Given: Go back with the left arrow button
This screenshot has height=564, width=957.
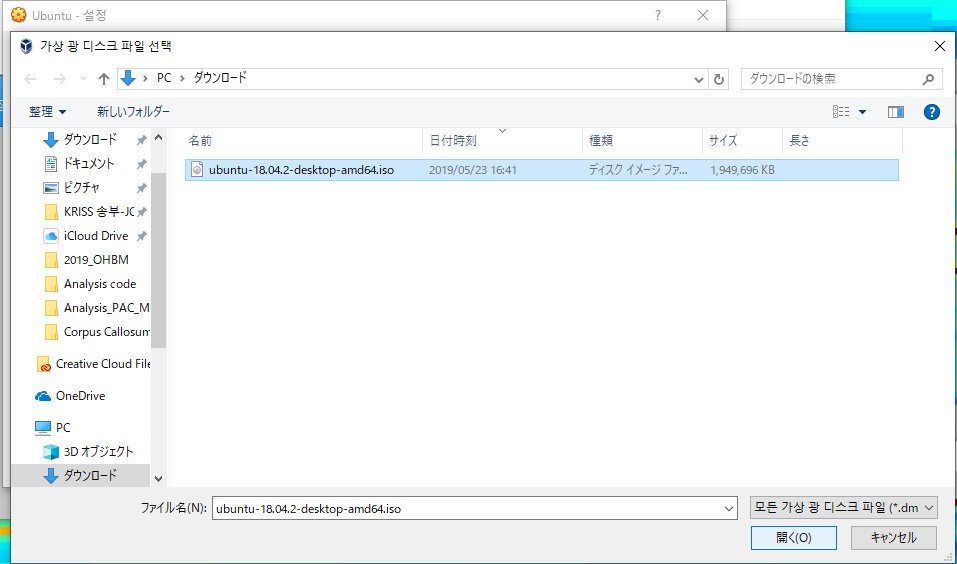Looking at the screenshot, I should pos(30,79).
